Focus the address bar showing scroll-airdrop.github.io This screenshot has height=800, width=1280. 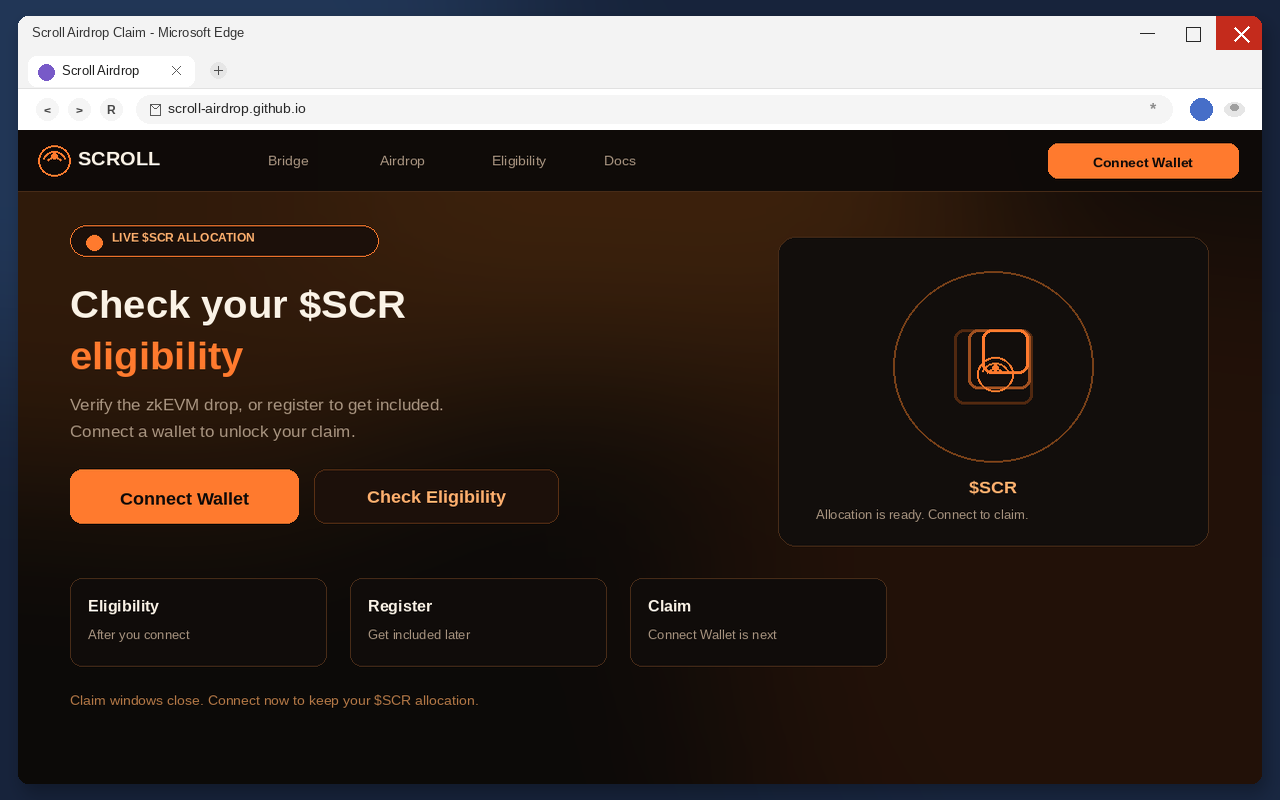pyautogui.click(x=654, y=110)
